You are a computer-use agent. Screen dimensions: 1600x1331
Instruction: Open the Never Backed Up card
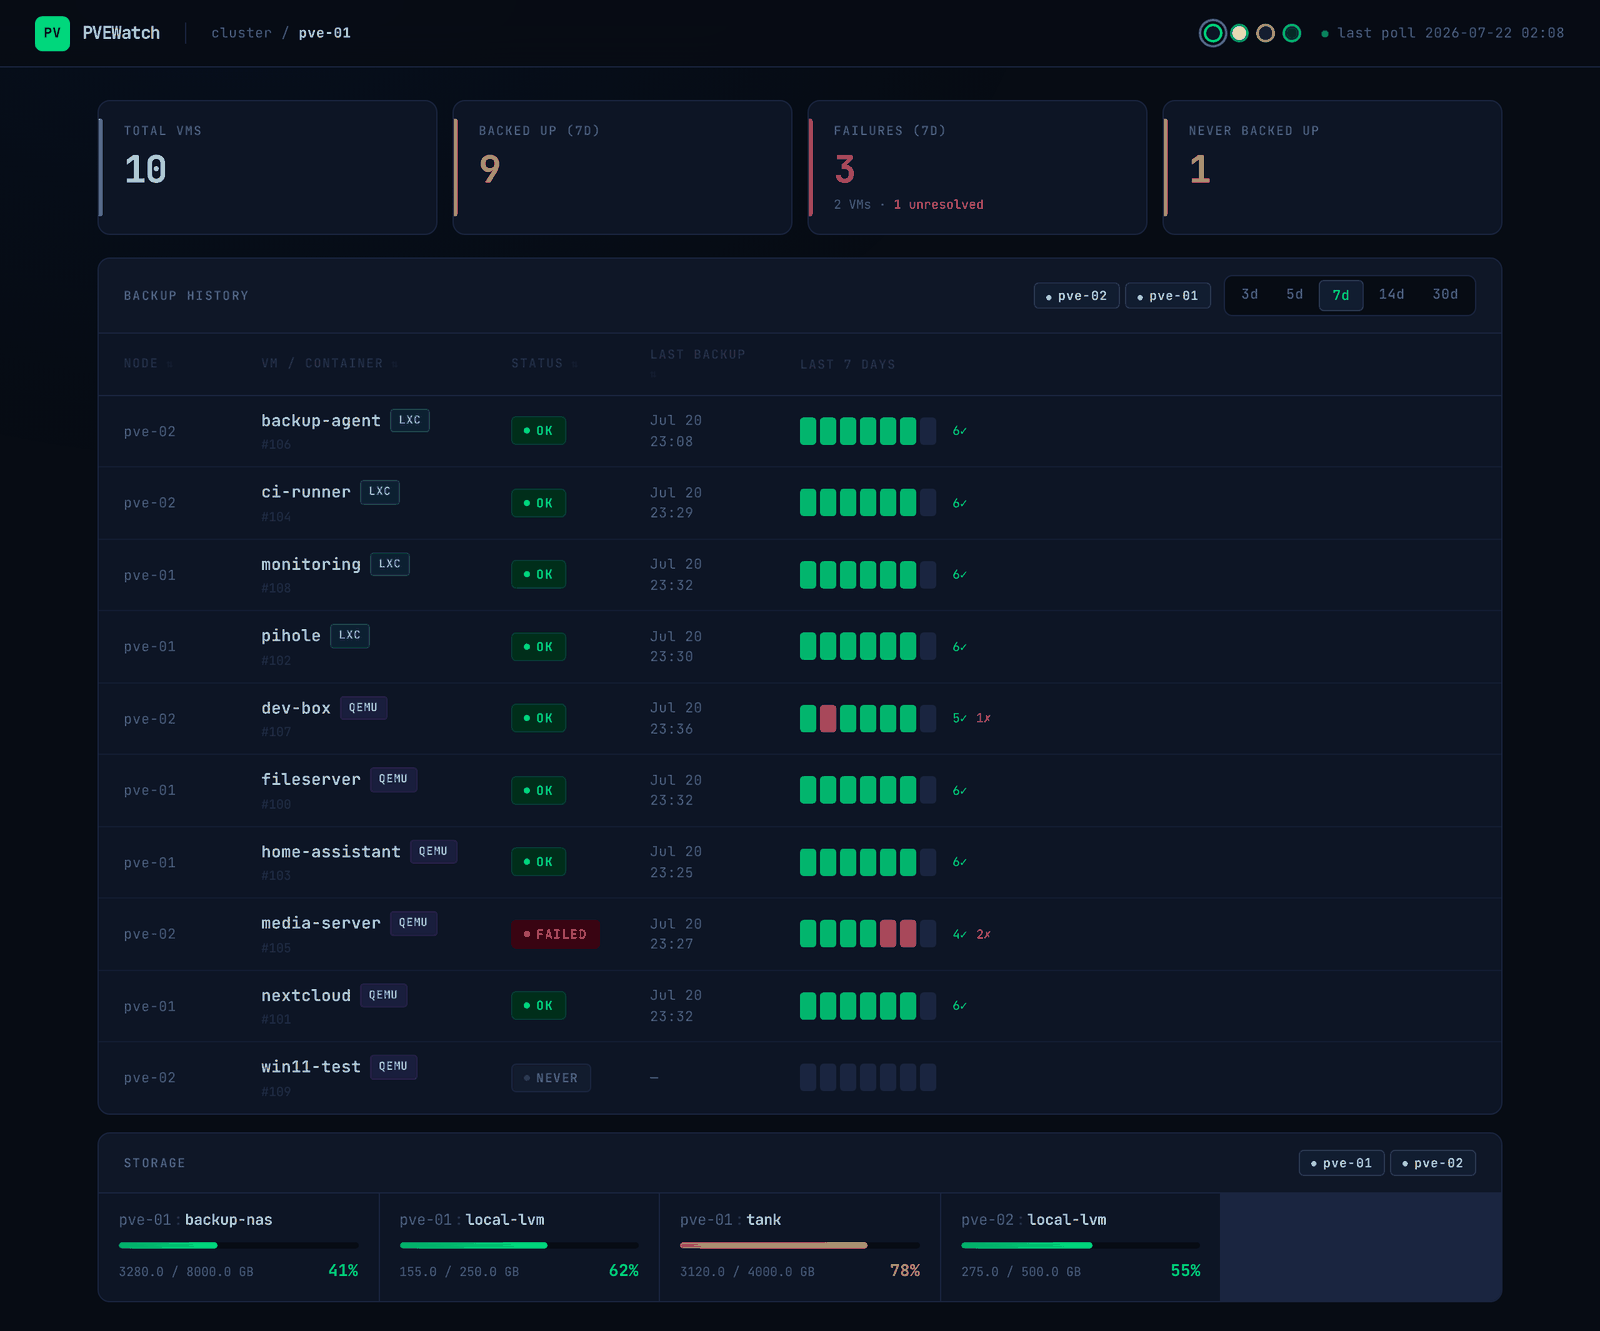pyautogui.click(x=1332, y=167)
